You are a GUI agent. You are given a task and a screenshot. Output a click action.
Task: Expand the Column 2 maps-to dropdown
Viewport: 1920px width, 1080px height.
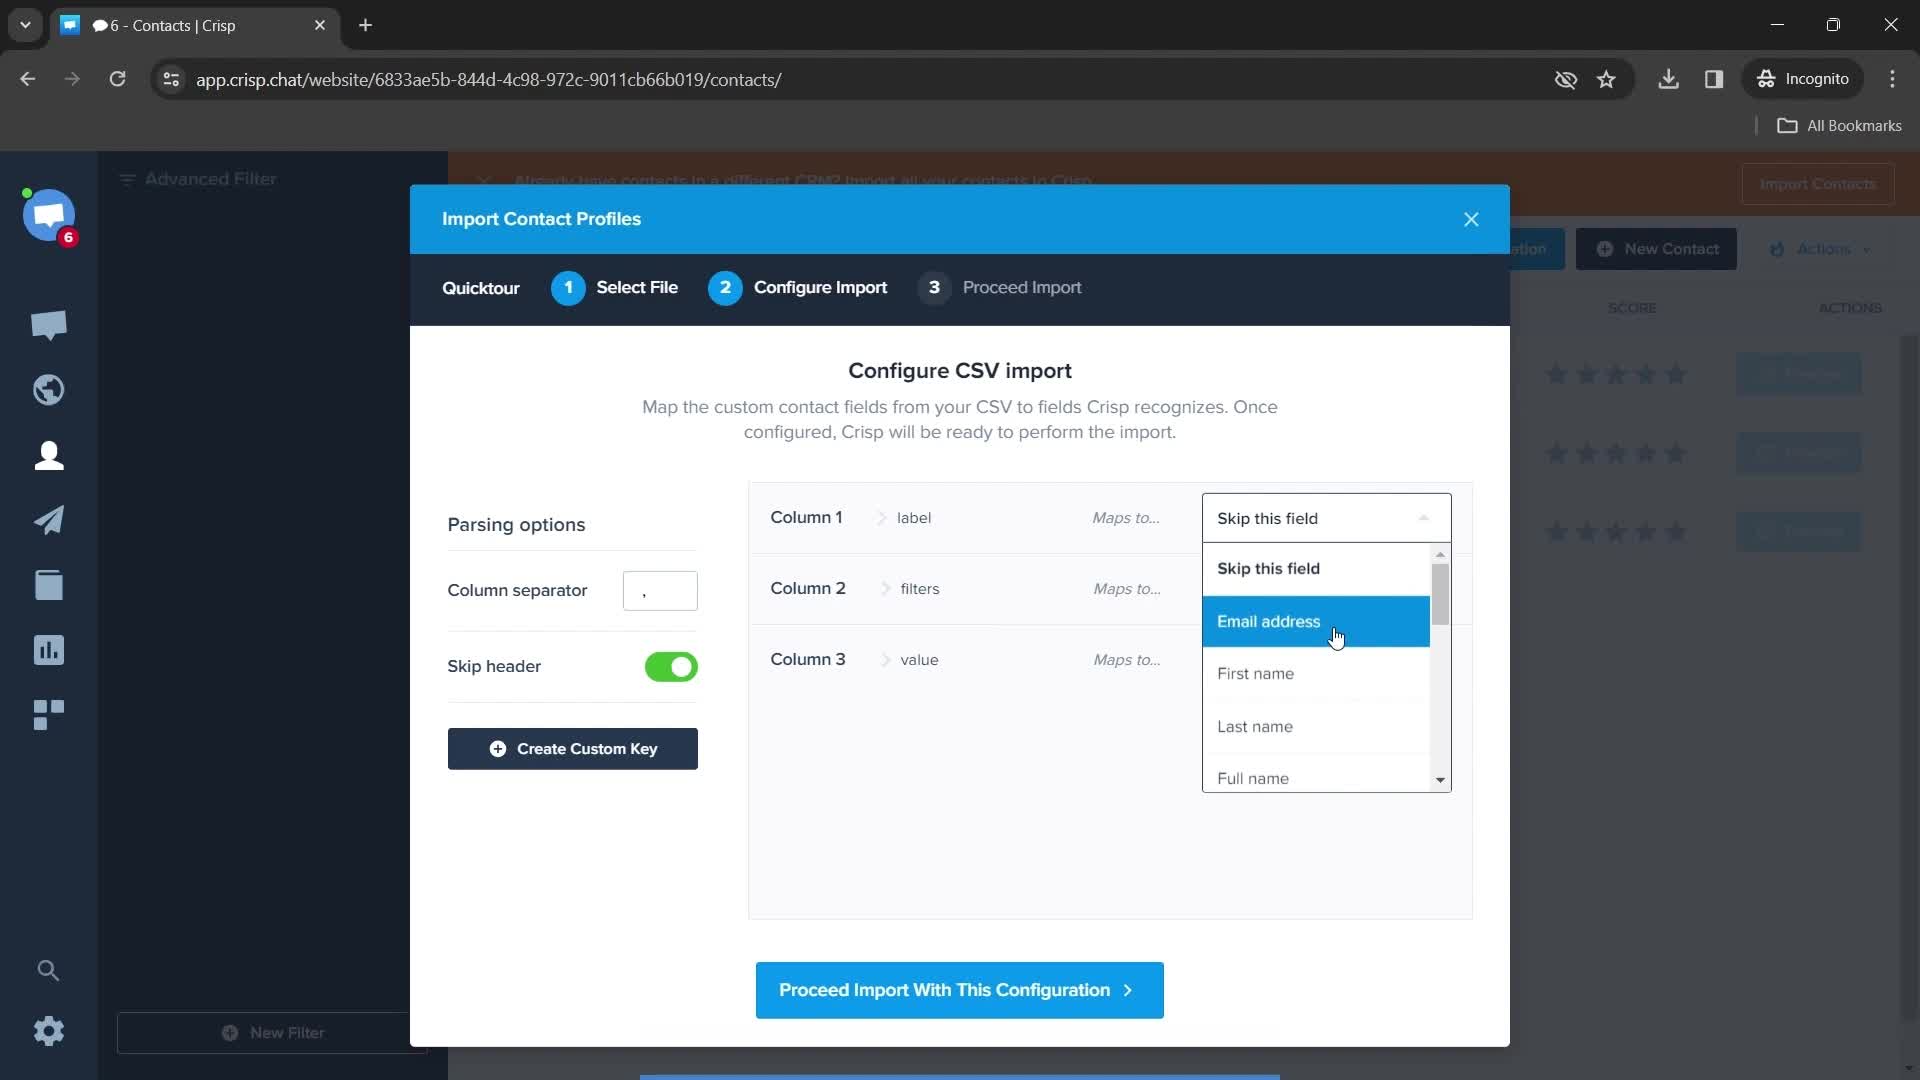(1325, 588)
